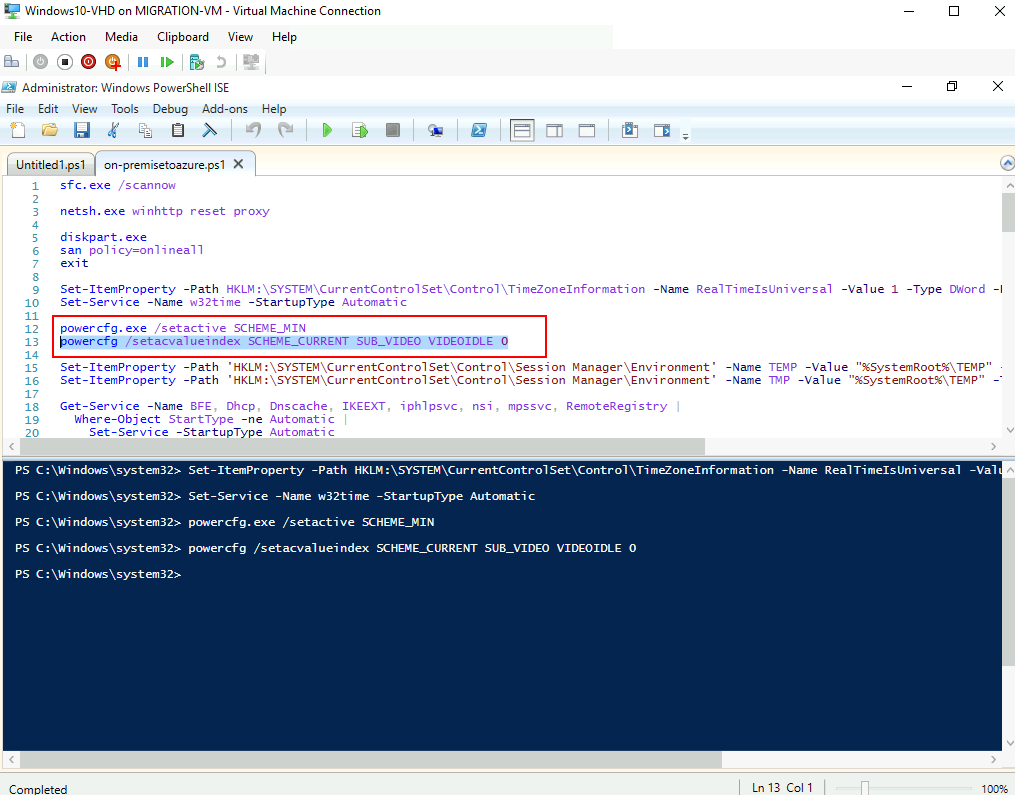Viewport: 1015px width, 795px height.
Task: Open the Clipboard menu
Action: 183,37
